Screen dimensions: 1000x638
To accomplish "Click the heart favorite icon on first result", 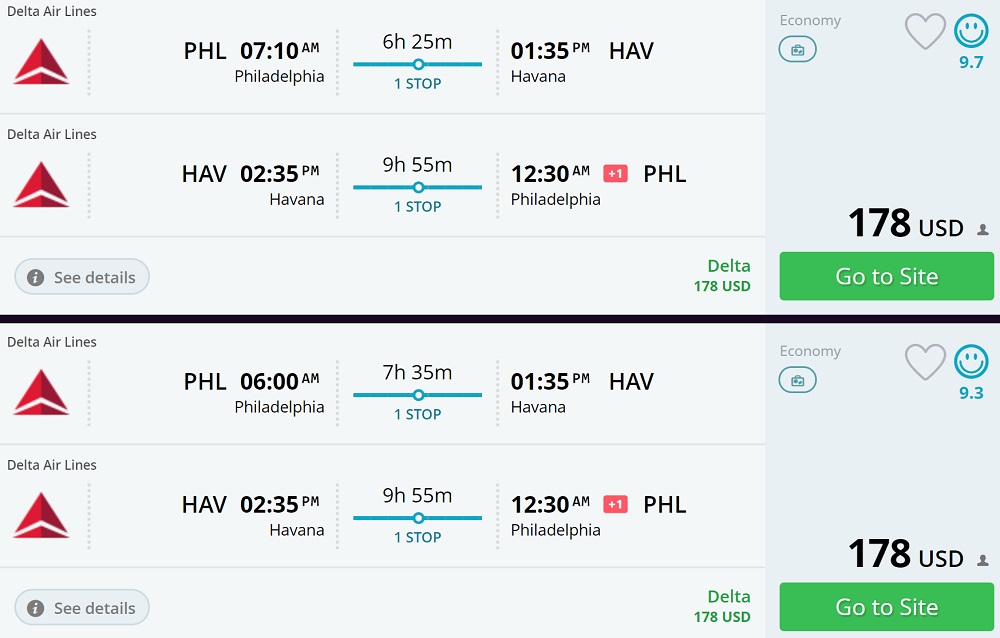I will point(925,32).
